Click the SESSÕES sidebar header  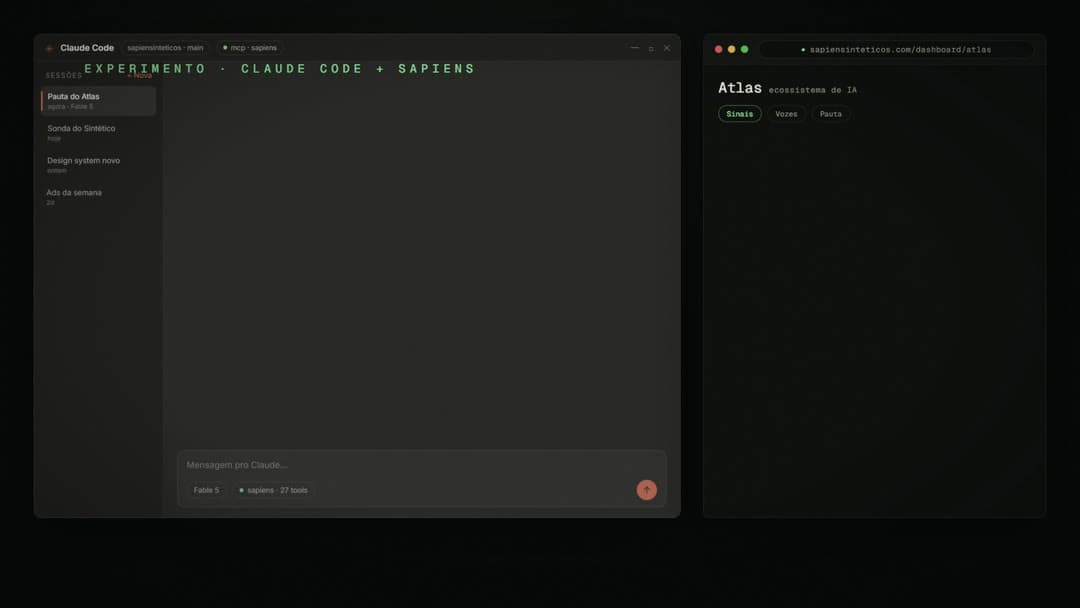point(63,76)
